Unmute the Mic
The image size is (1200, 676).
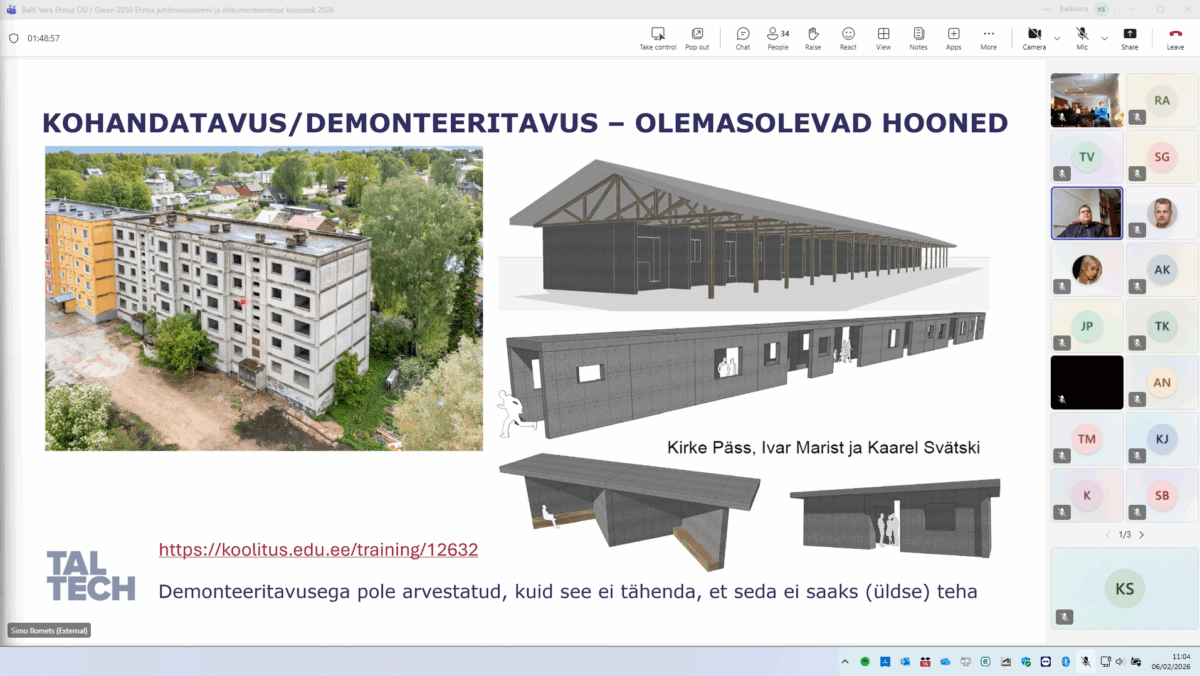1082,38
